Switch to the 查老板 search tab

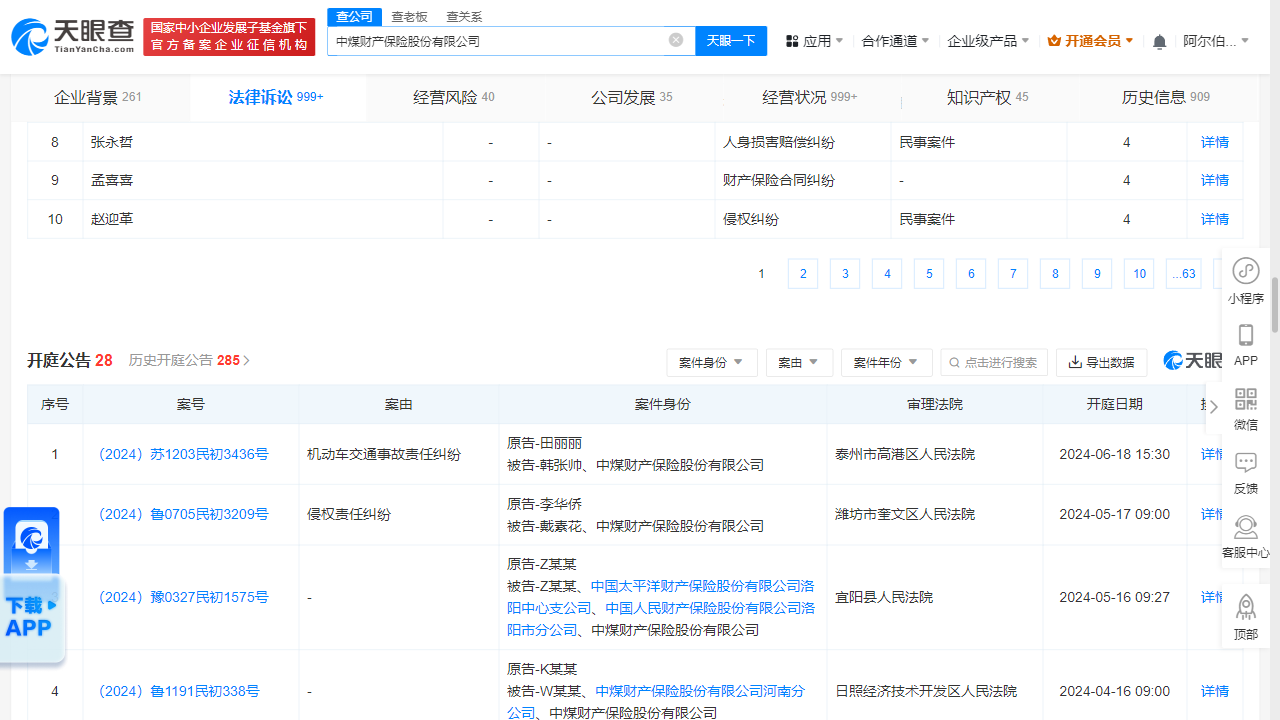[x=410, y=17]
